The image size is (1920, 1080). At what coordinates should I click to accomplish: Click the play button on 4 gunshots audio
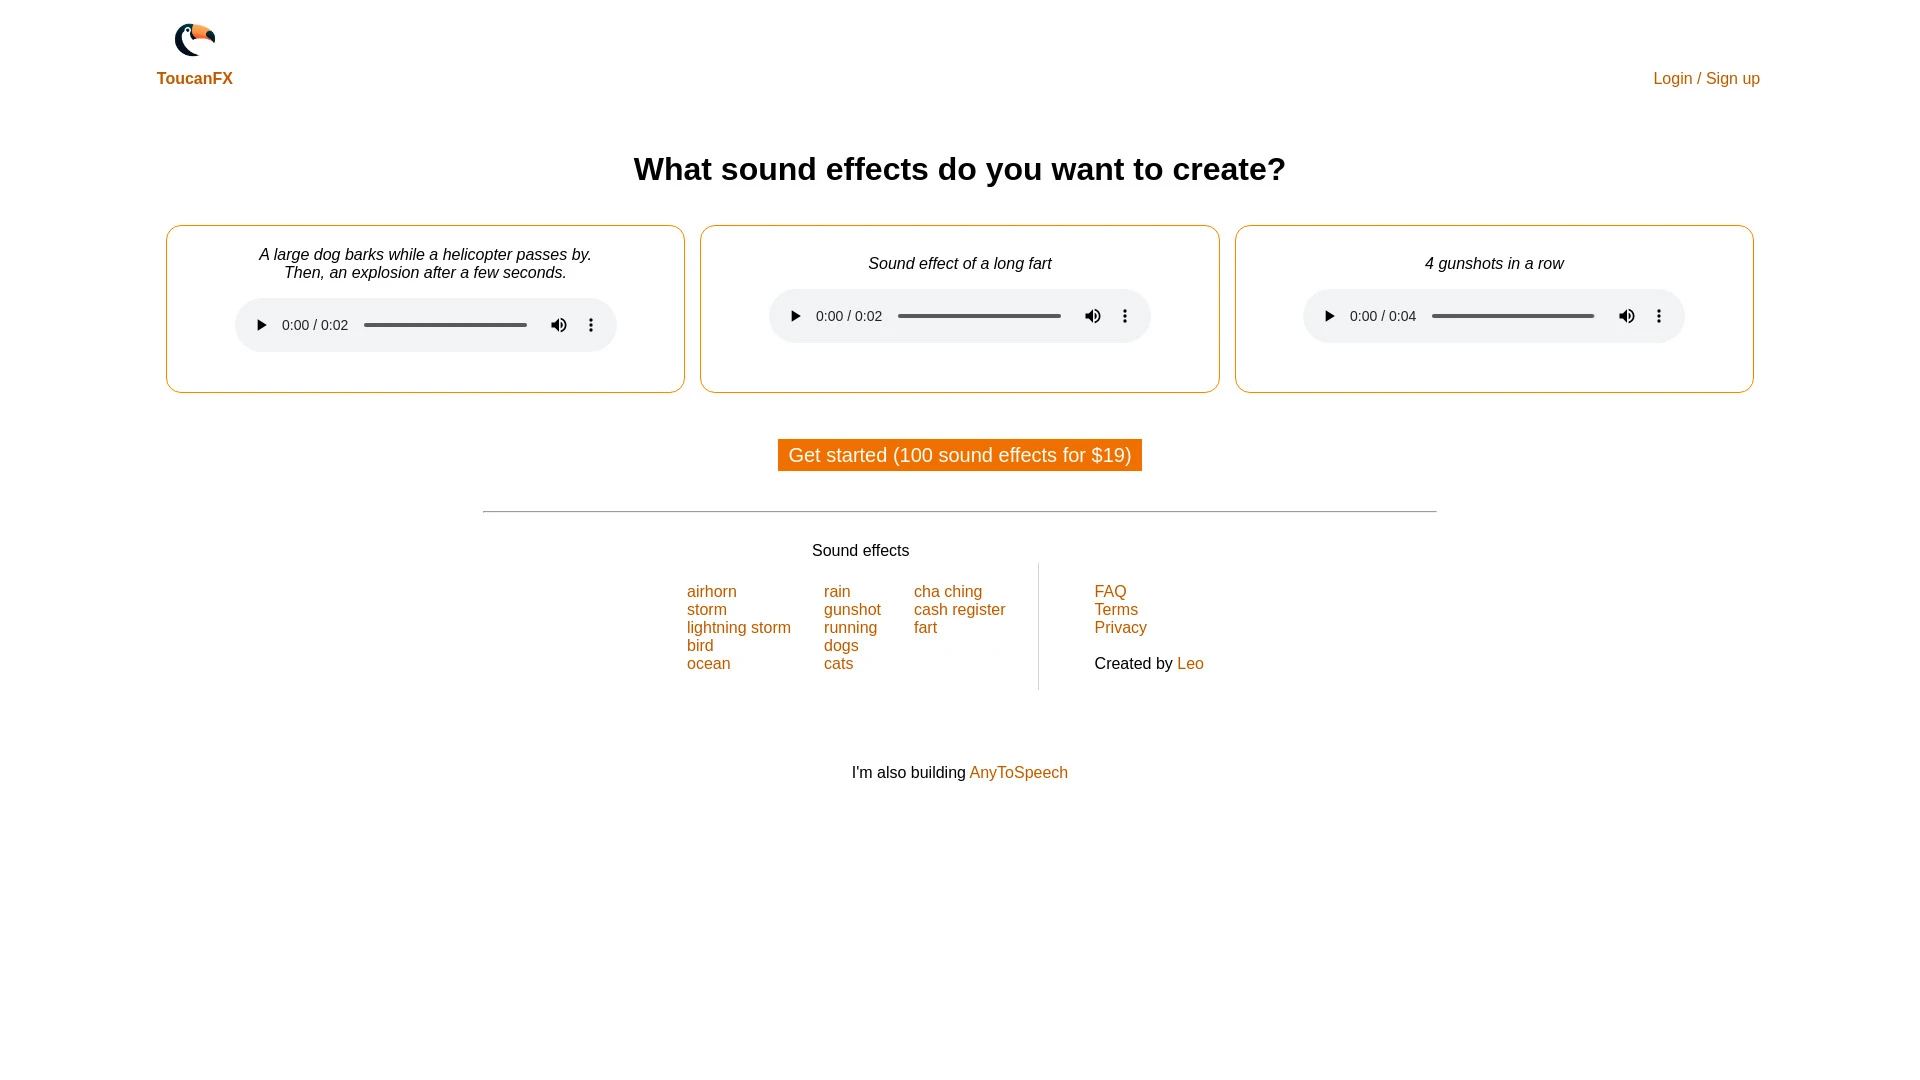click(1329, 315)
